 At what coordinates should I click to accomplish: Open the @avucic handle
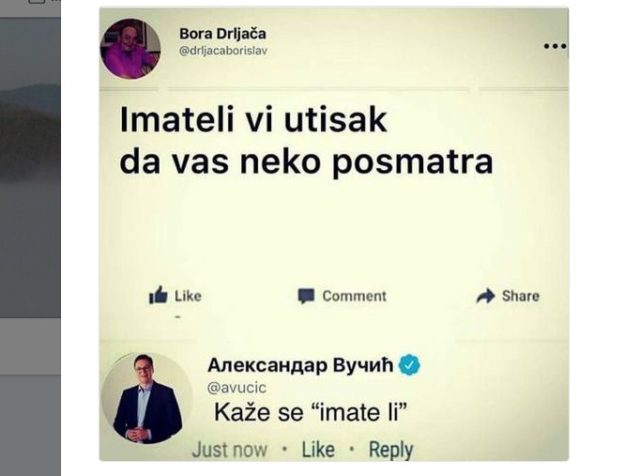pos(237,387)
